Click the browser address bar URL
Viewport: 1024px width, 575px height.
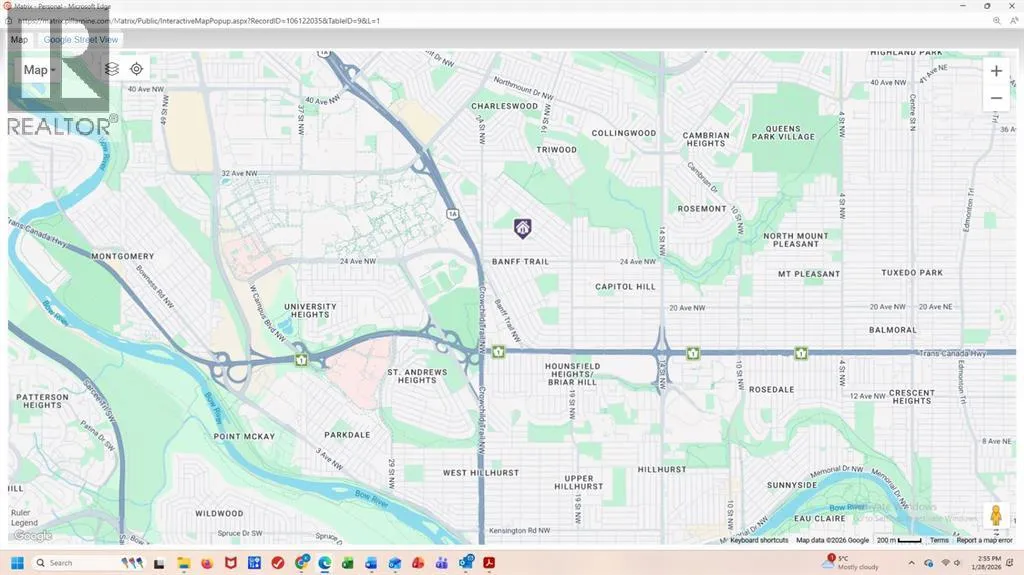200,20
